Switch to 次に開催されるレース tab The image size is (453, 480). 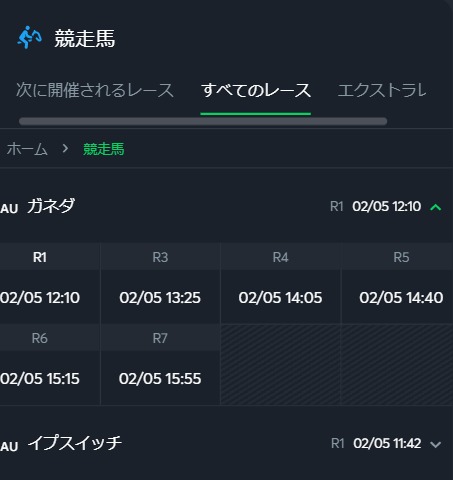[95, 90]
